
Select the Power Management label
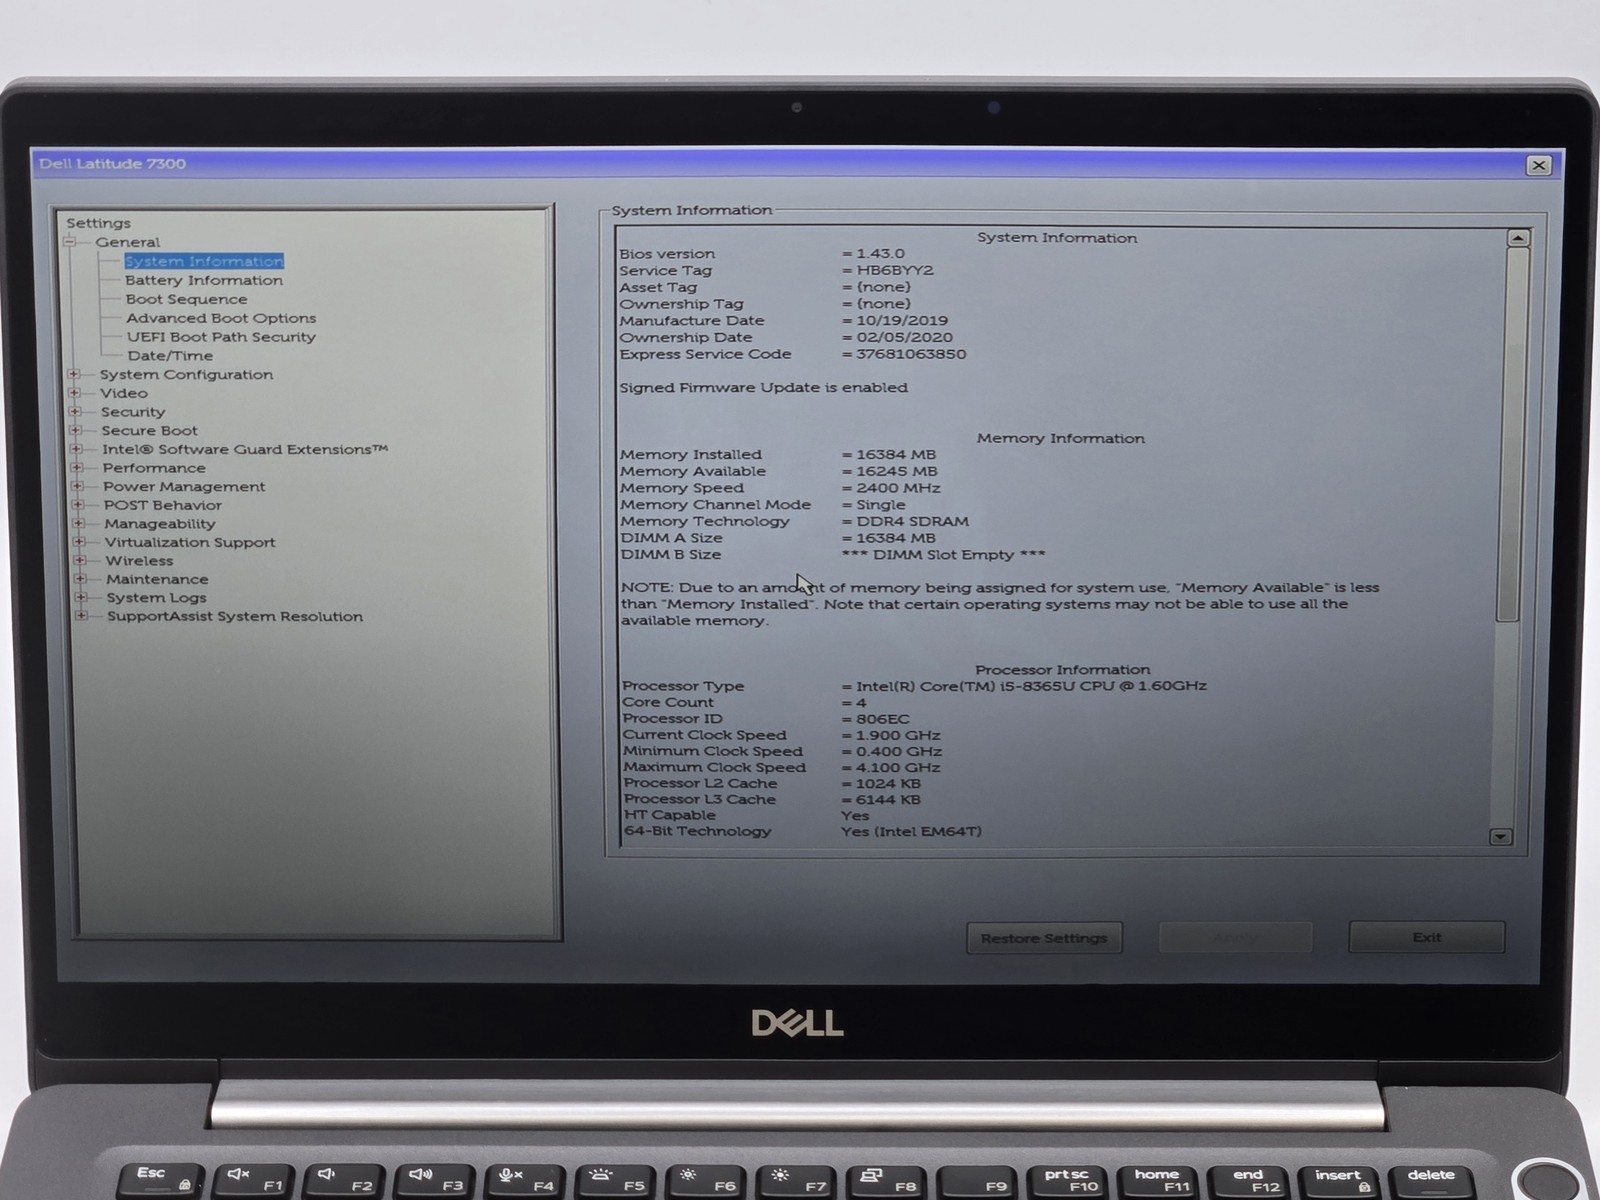pos(184,486)
